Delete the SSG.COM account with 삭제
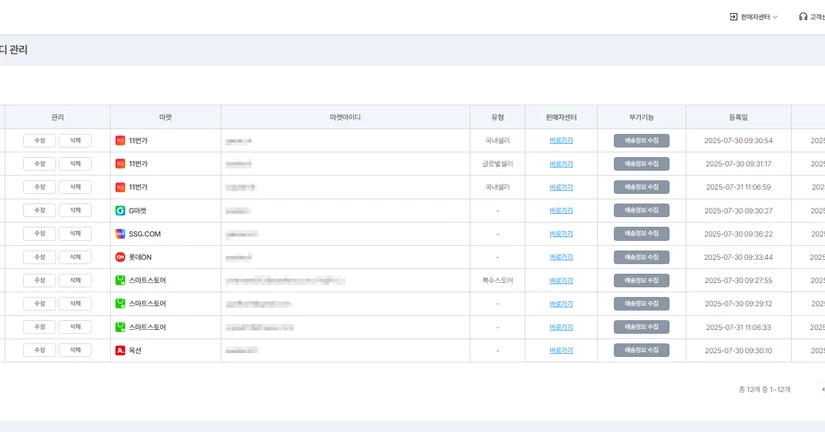 [x=75, y=234]
